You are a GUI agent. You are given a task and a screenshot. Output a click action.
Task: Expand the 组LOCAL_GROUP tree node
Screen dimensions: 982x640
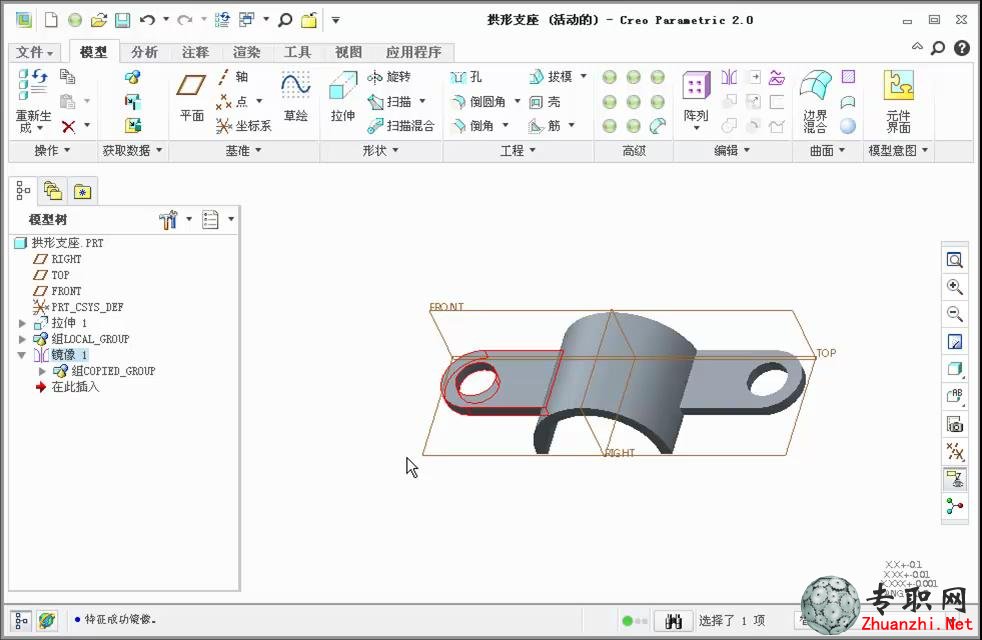pos(22,339)
